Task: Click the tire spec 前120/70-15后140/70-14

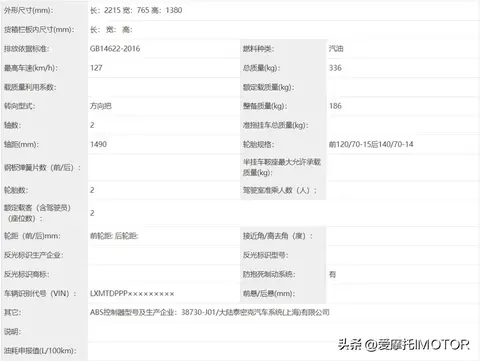Action: 371,144
